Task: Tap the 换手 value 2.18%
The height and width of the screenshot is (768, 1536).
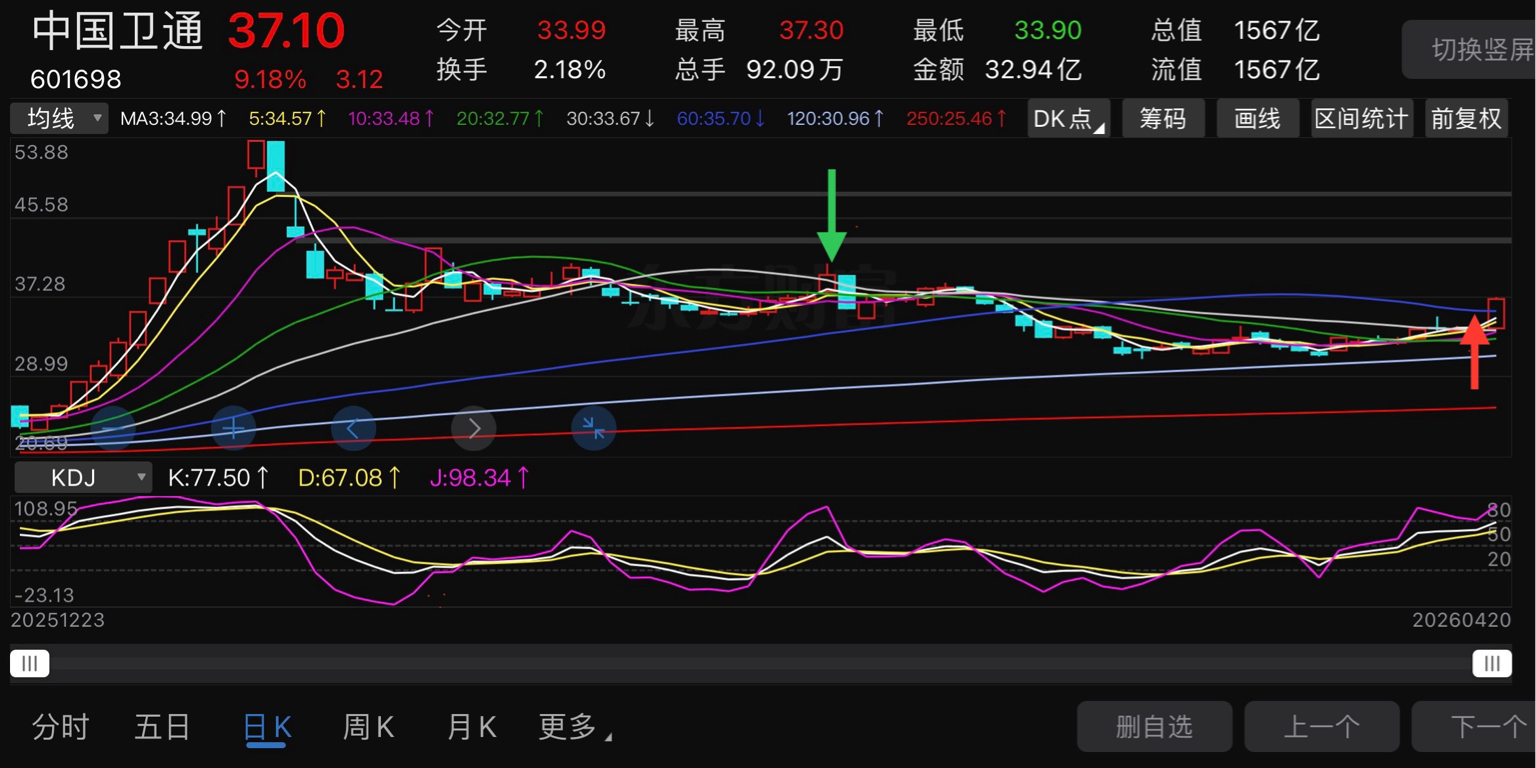Action: tap(570, 70)
